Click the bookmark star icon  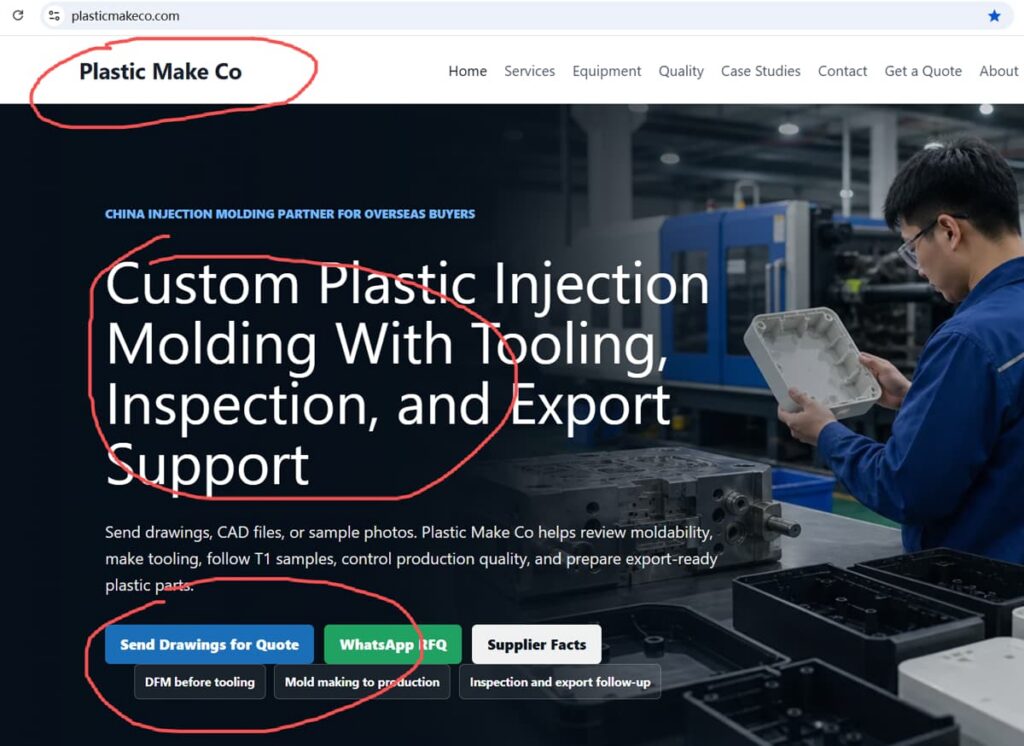pos(994,16)
